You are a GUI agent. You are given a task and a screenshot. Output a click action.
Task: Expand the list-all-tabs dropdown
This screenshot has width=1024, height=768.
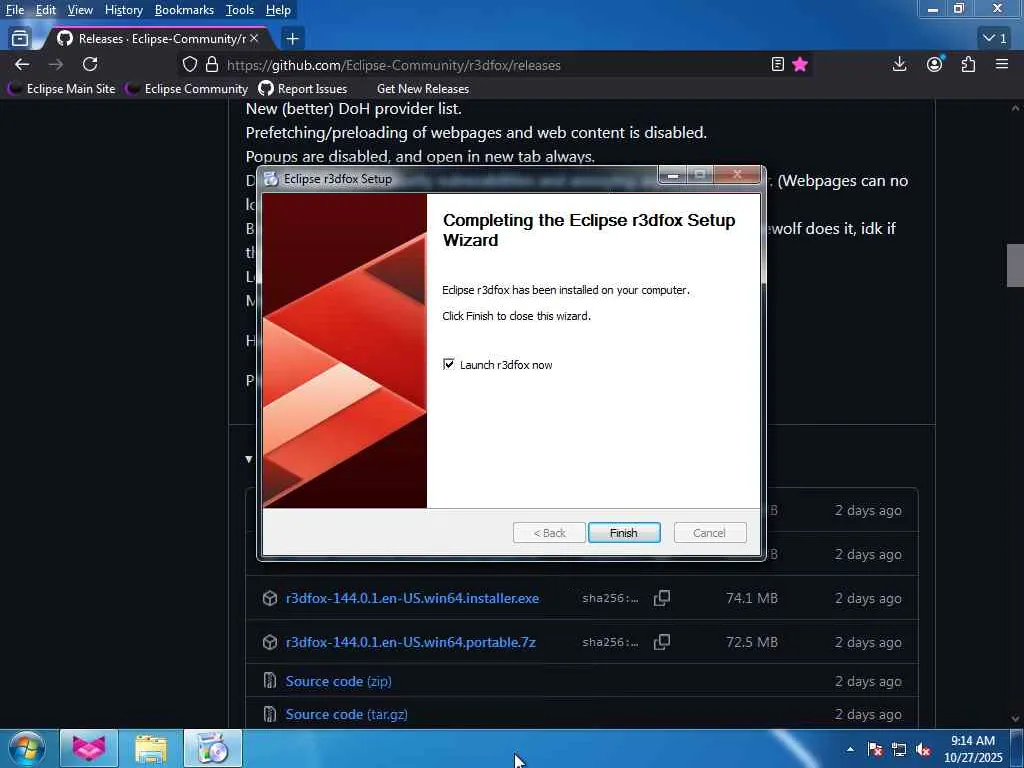pos(995,39)
